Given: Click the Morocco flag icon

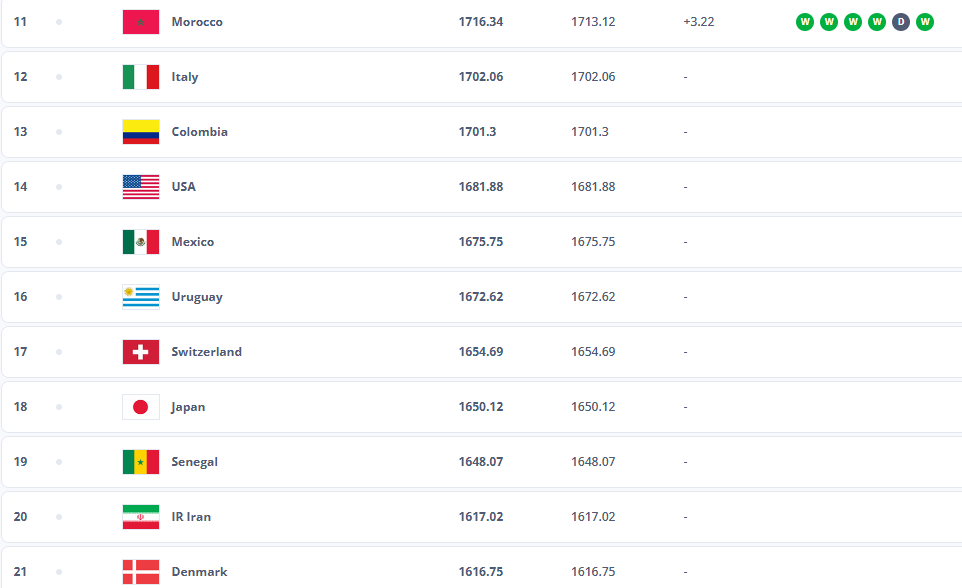Looking at the screenshot, I should (x=140, y=22).
